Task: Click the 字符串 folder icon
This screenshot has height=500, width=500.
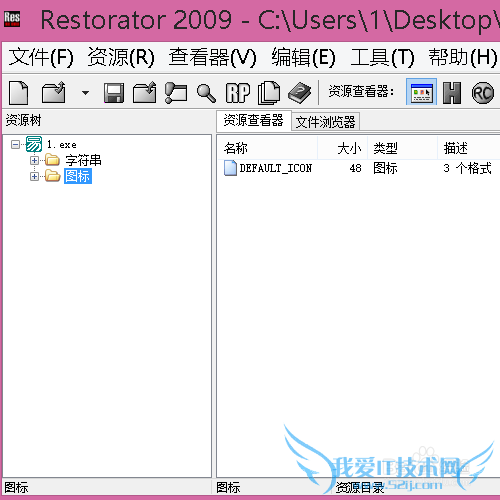Action: 52,160
